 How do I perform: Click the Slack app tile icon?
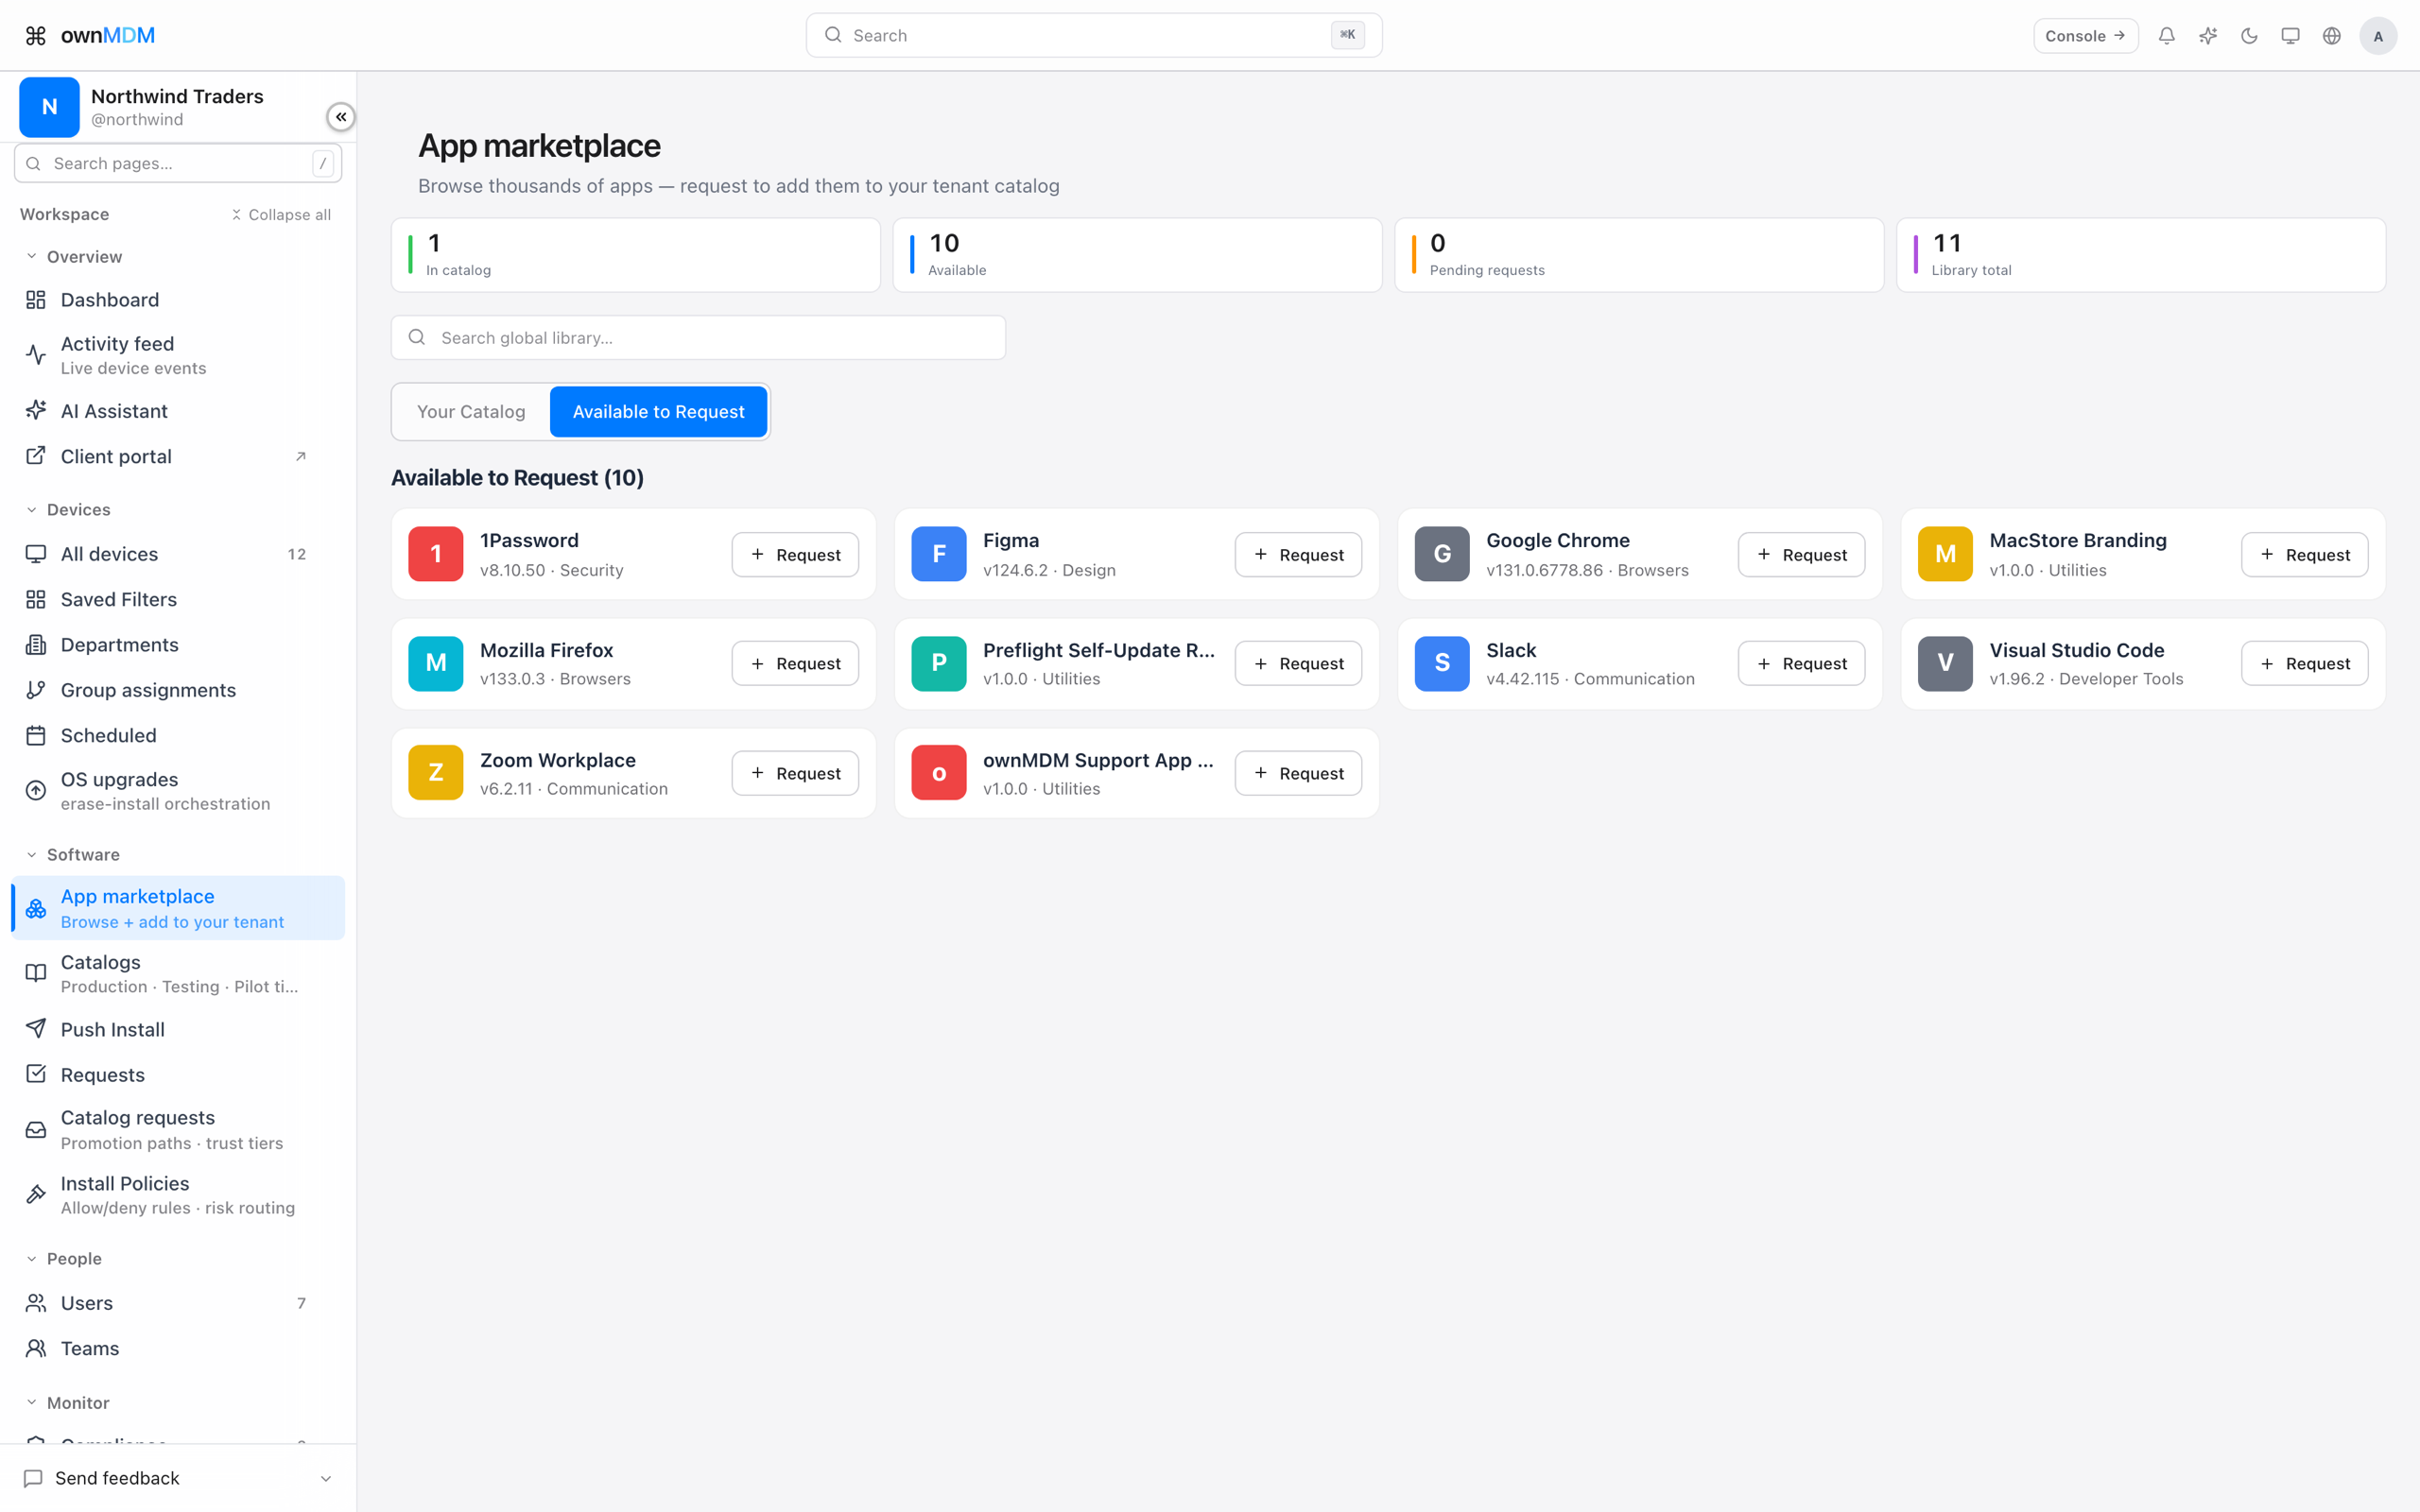point(1442,664)
